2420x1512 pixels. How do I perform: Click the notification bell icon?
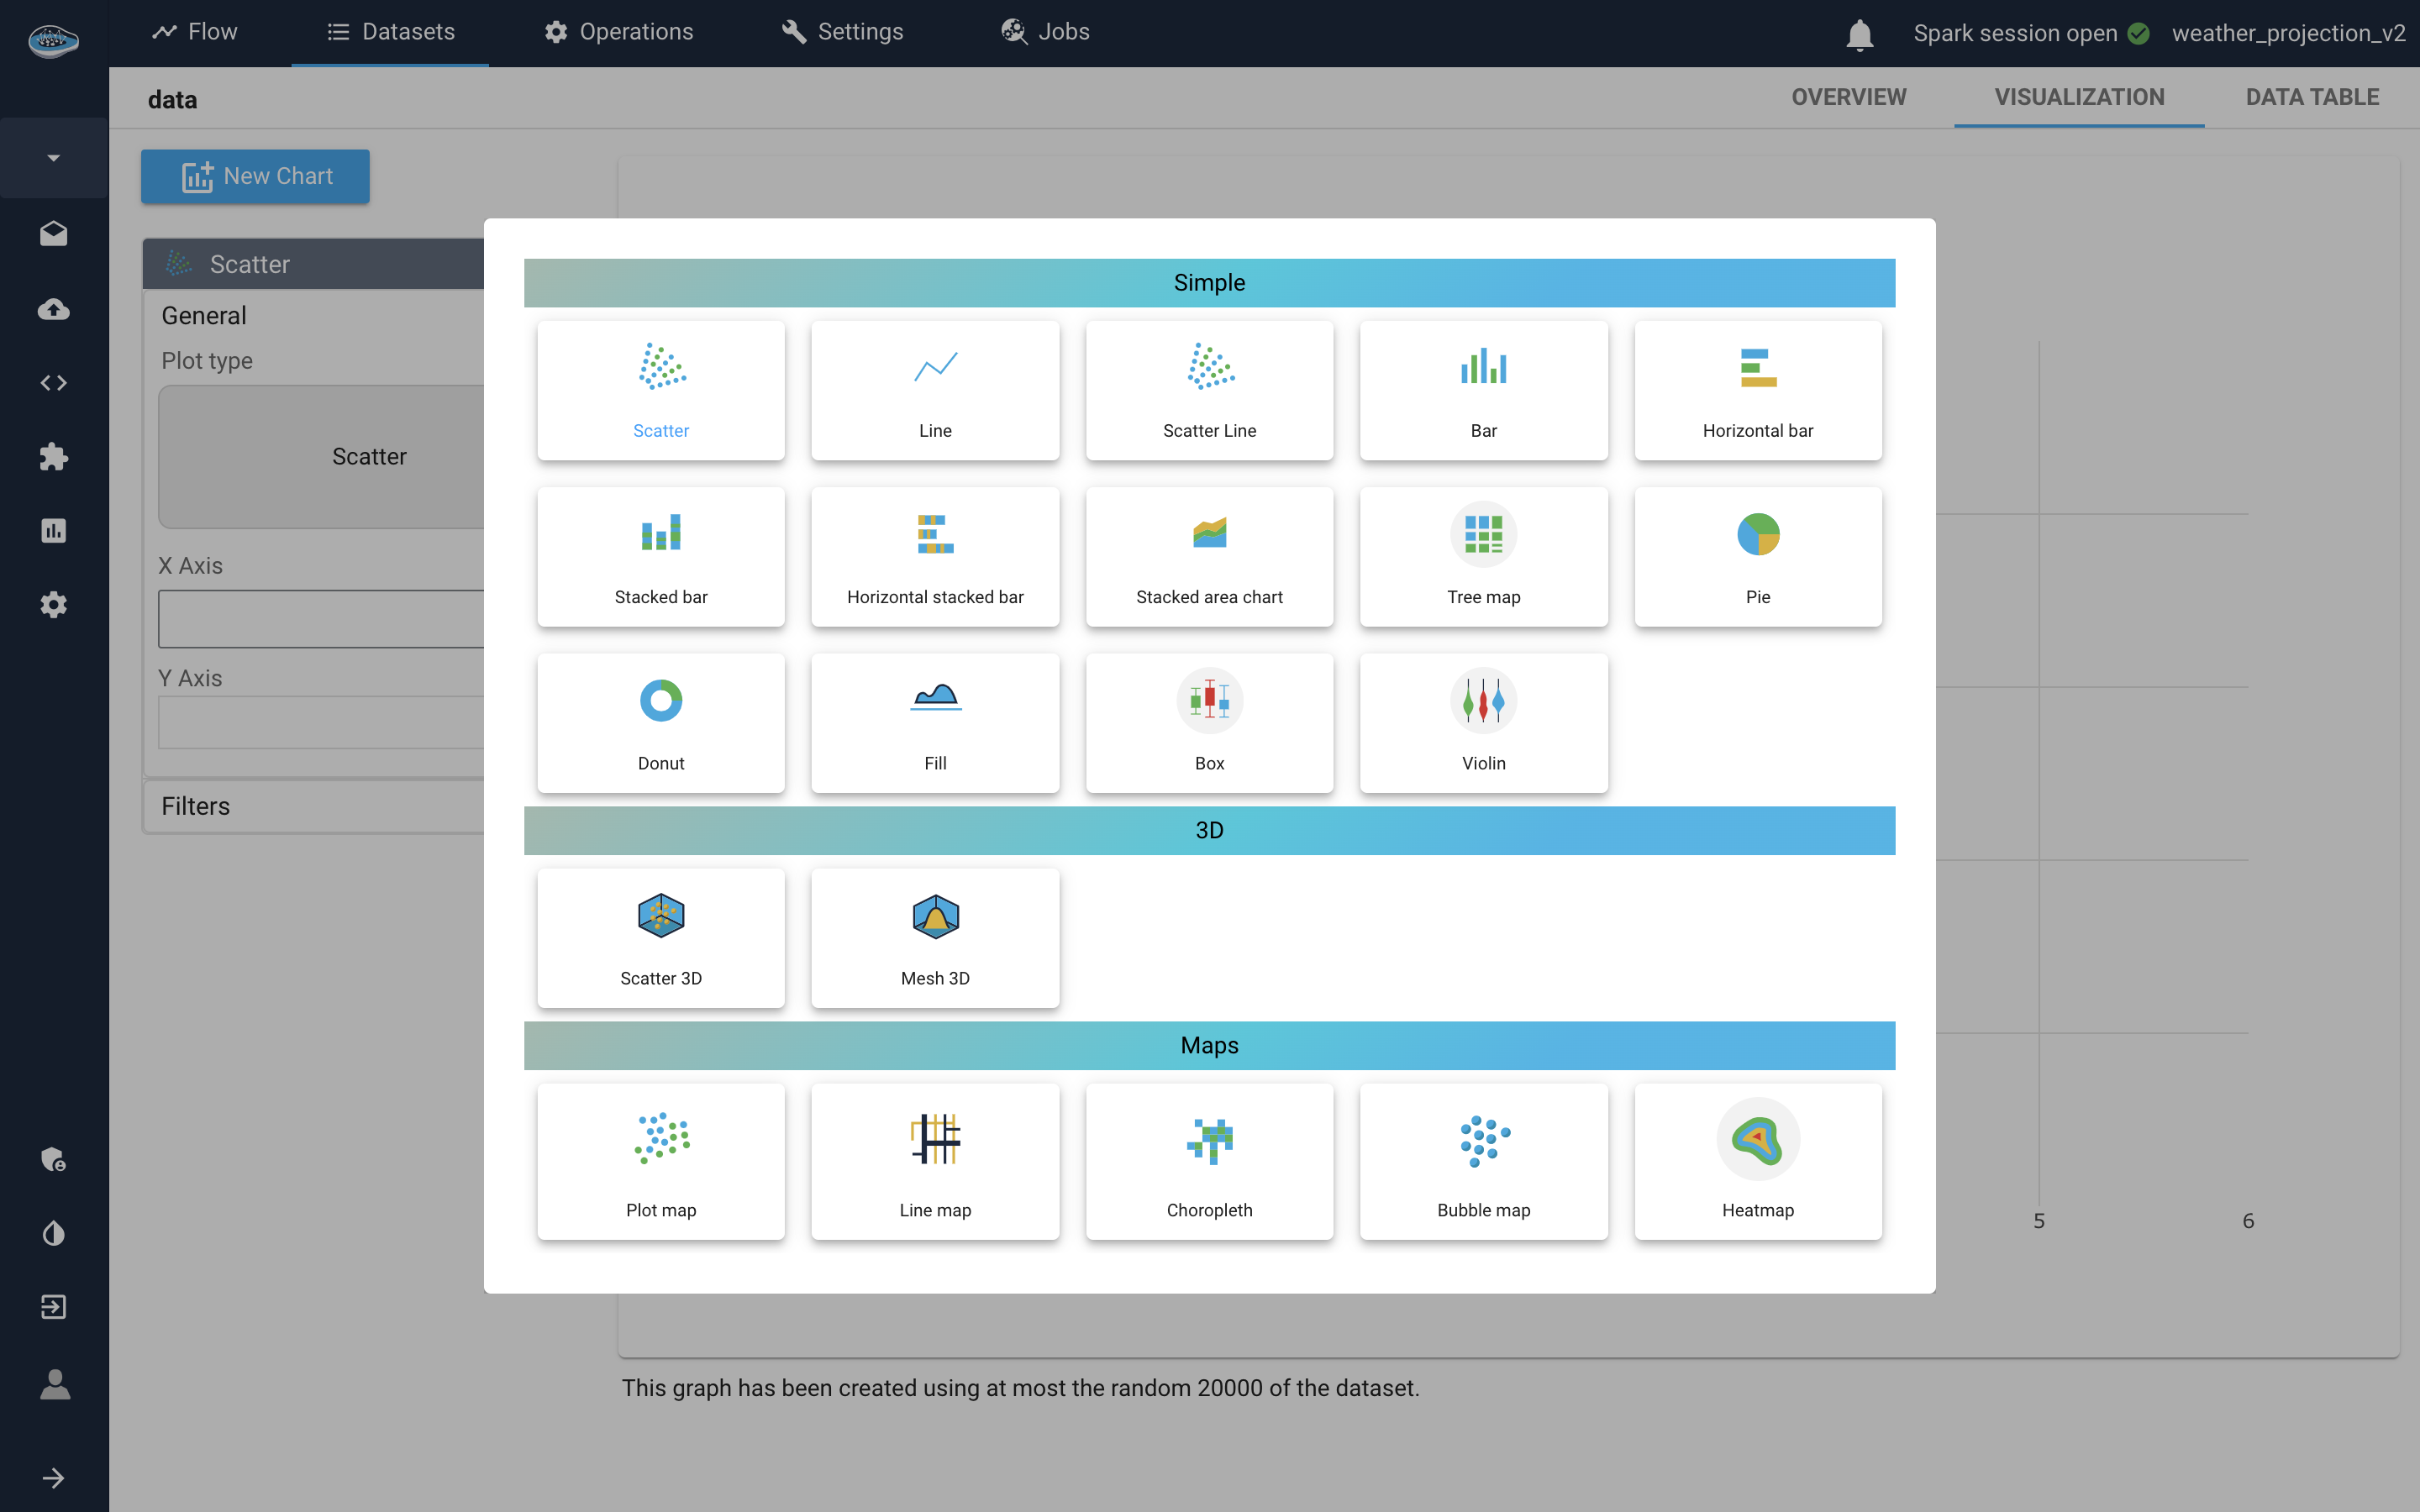(x=1859, y=34)
